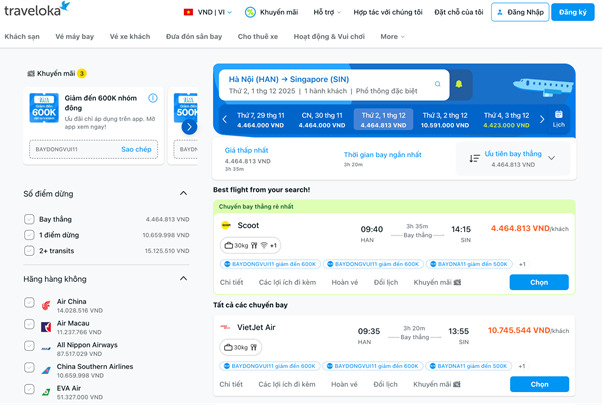Click the VietJet Air logo

[225, 327]
